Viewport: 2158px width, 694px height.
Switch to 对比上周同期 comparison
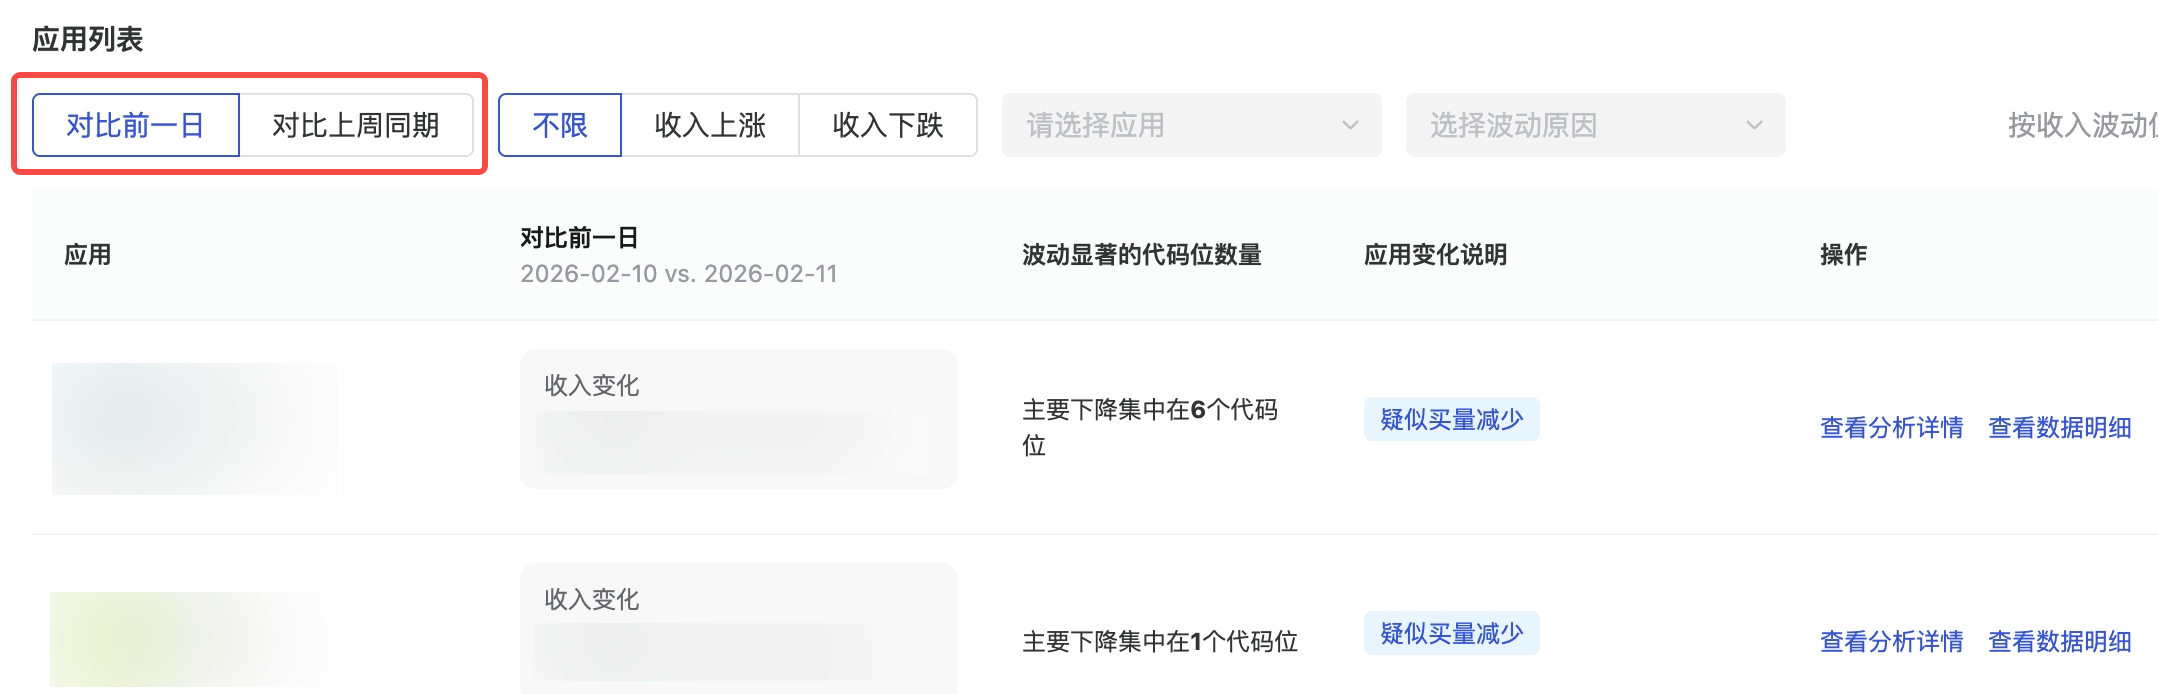[356, 125]
